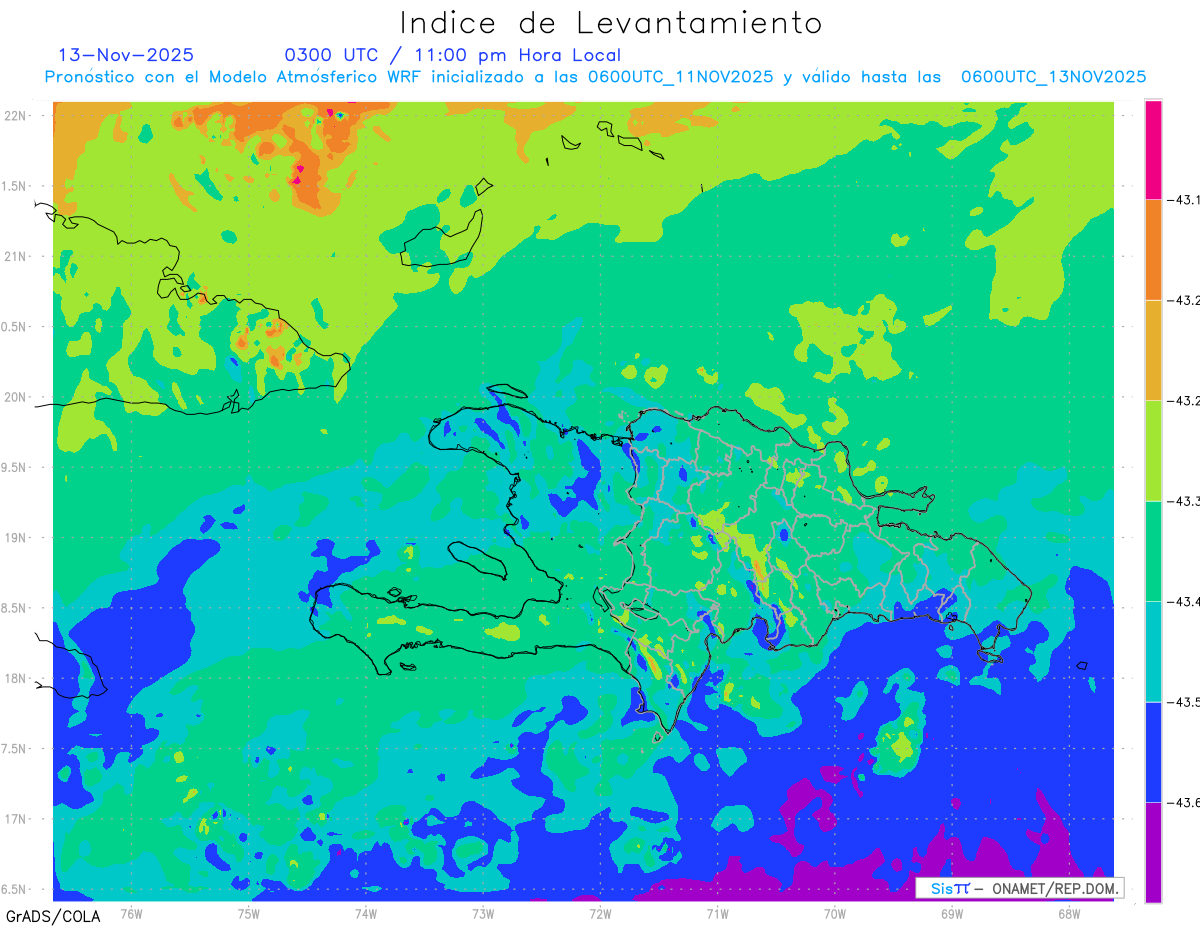Click the "20N" latitude label

click(x=15, y=397)
